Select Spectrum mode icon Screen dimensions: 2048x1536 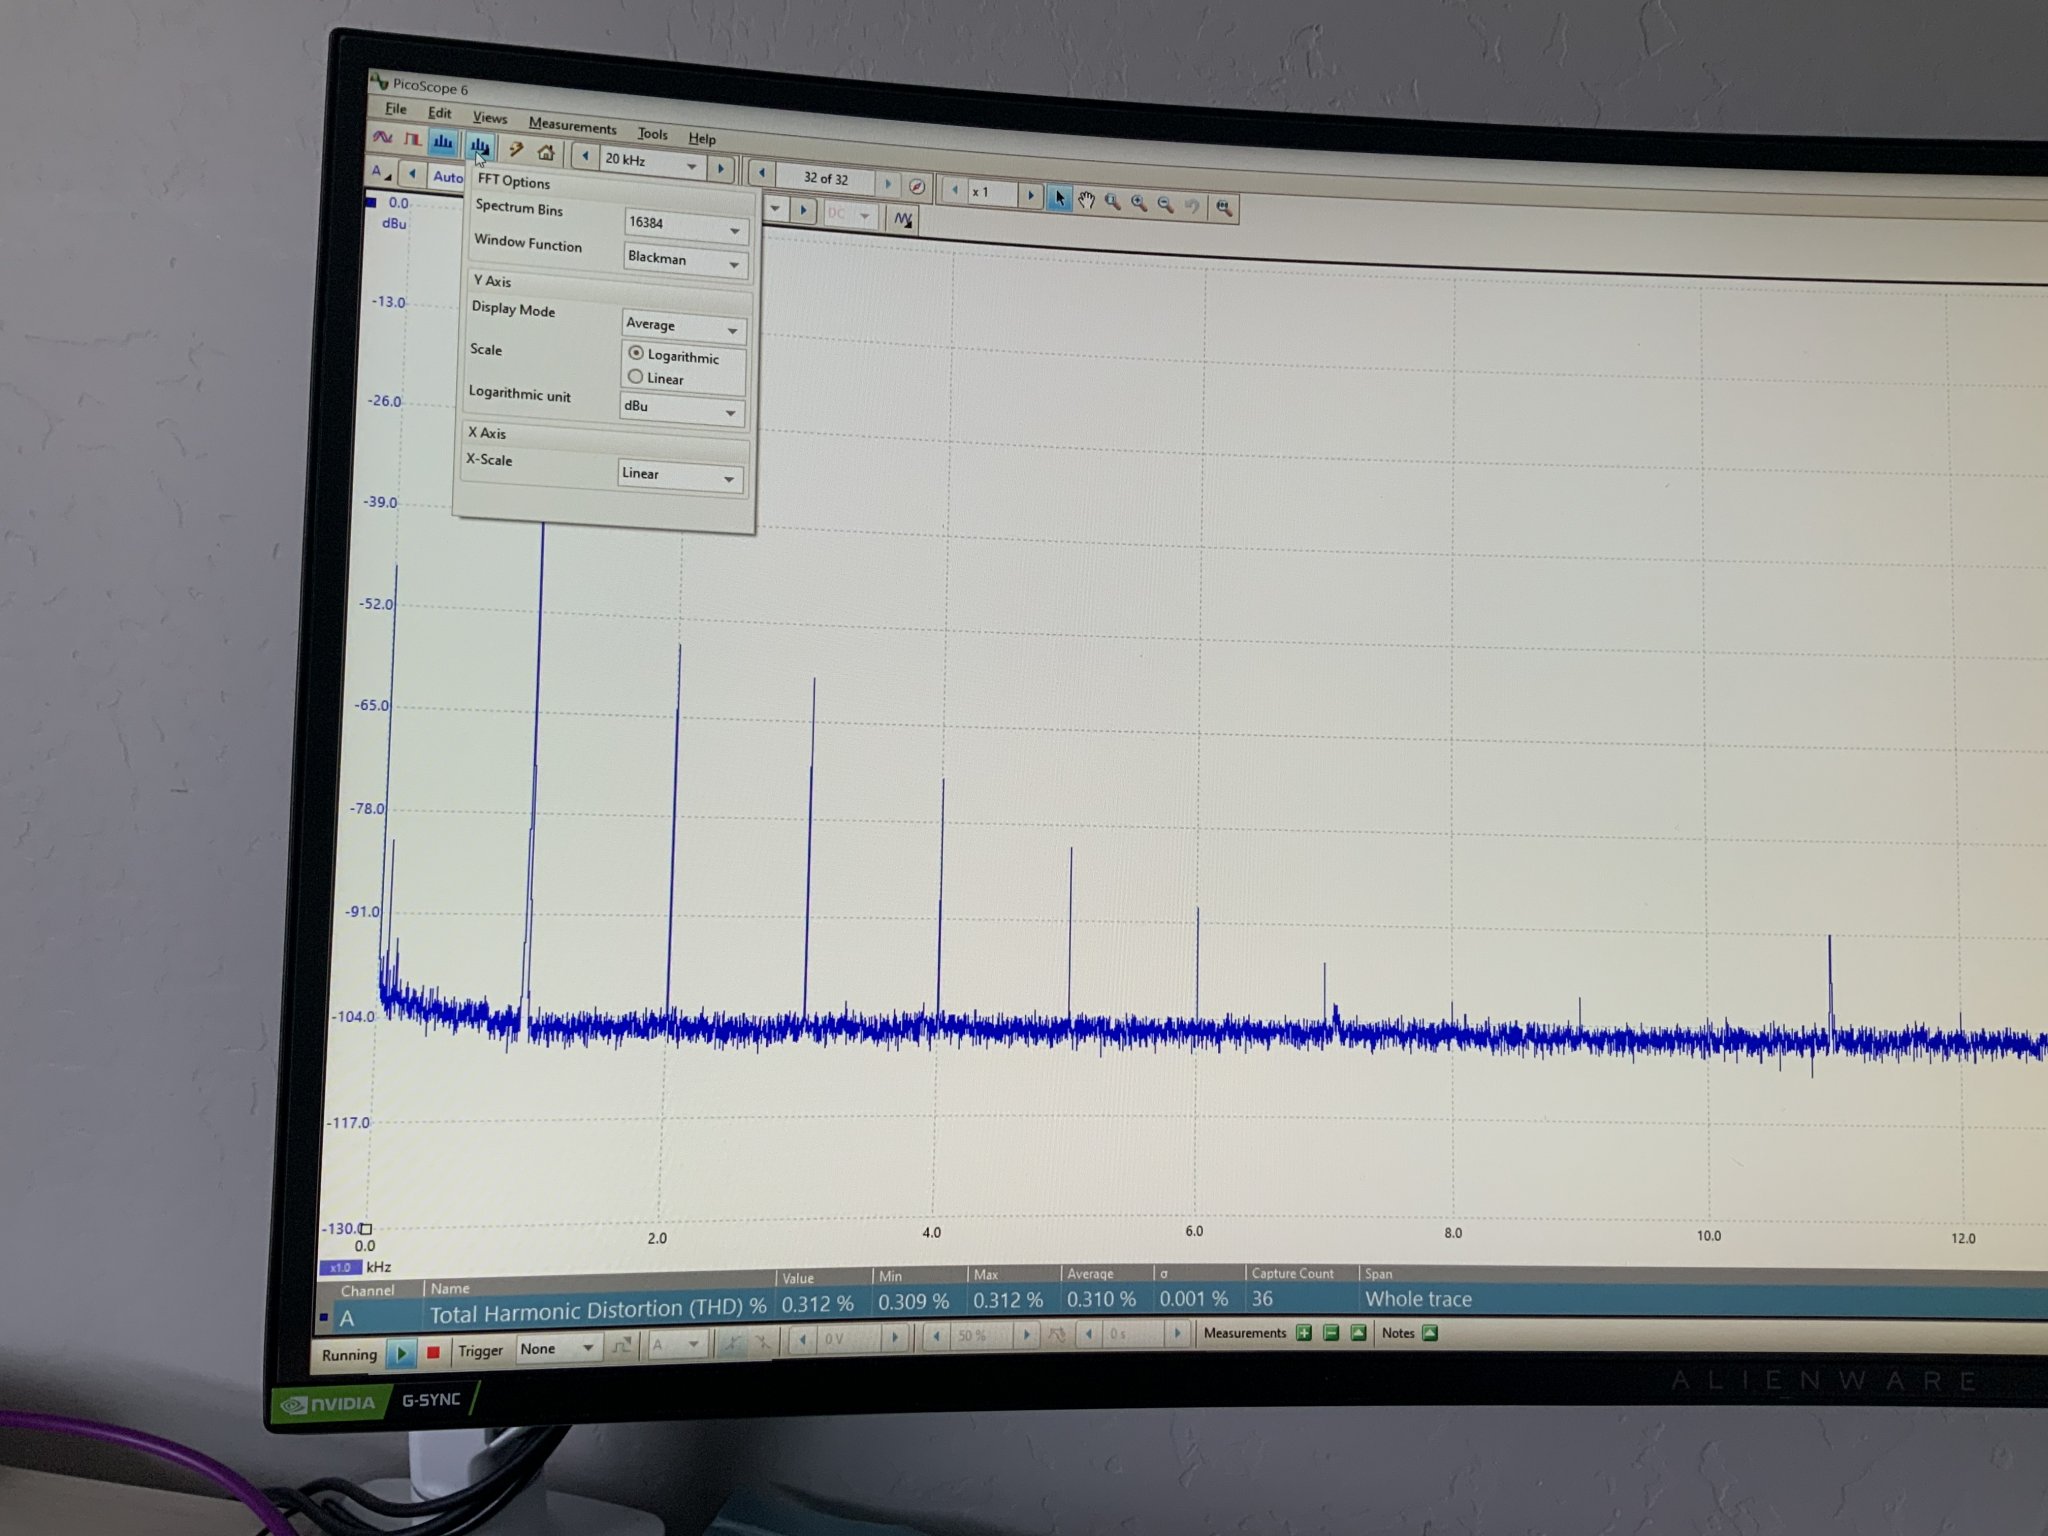click(x=443, y=143)
